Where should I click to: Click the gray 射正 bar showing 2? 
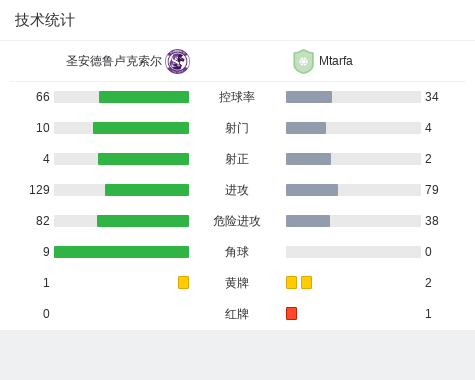(x=308, y=159)
